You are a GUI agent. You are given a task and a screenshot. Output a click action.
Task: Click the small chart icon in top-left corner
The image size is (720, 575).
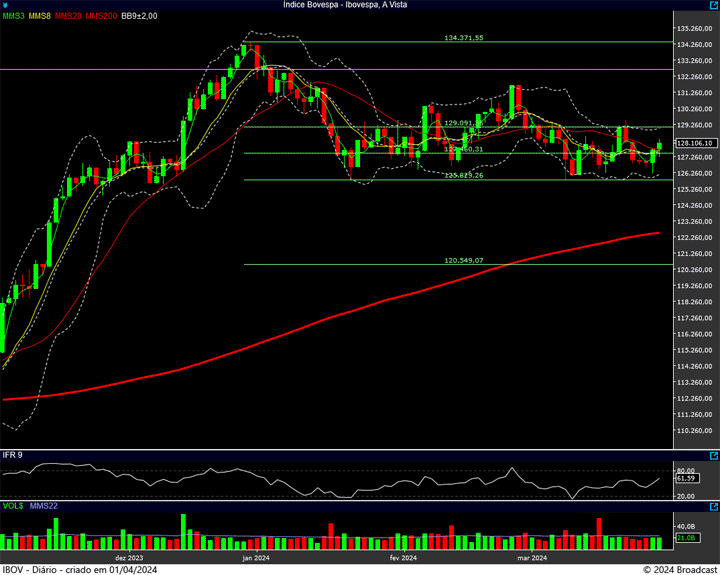5,5
